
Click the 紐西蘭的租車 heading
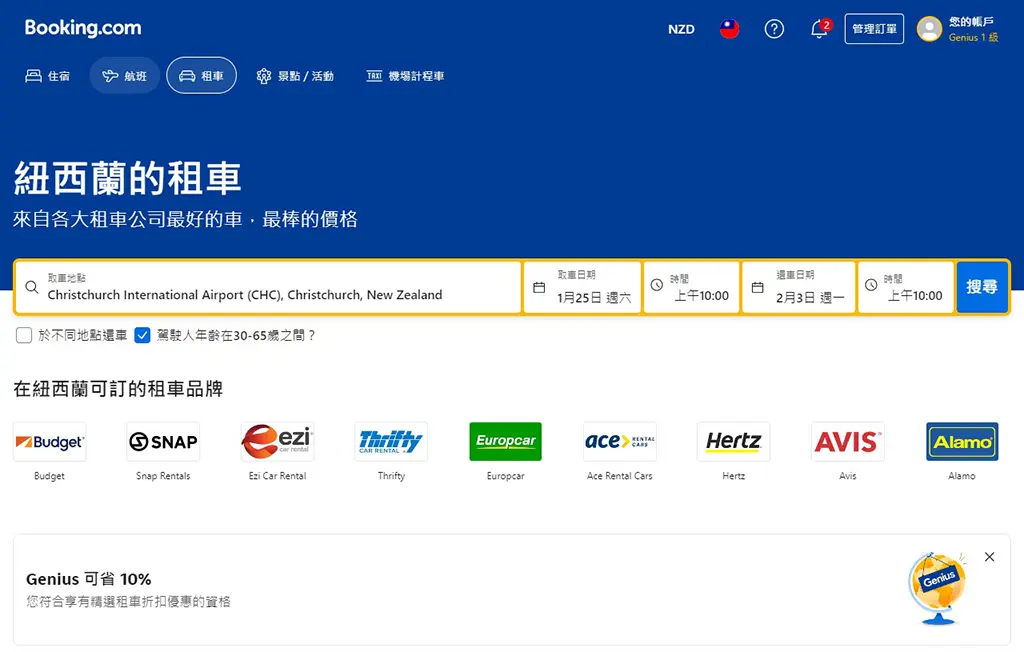127,178
